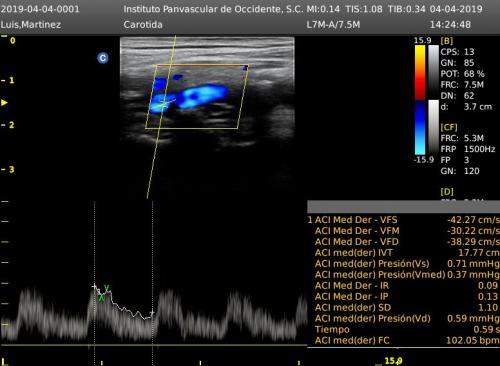Click the depth marker at 2 cm
The image size is (500, 366).
[8, 125]
